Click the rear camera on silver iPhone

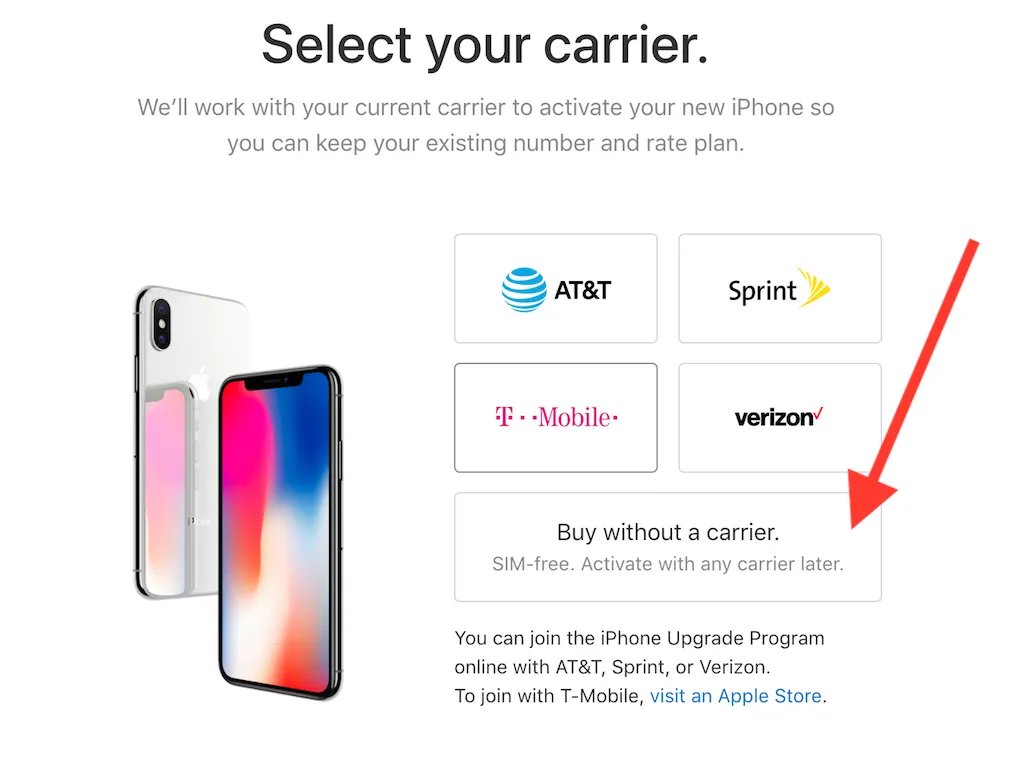(x=161, y=324)
